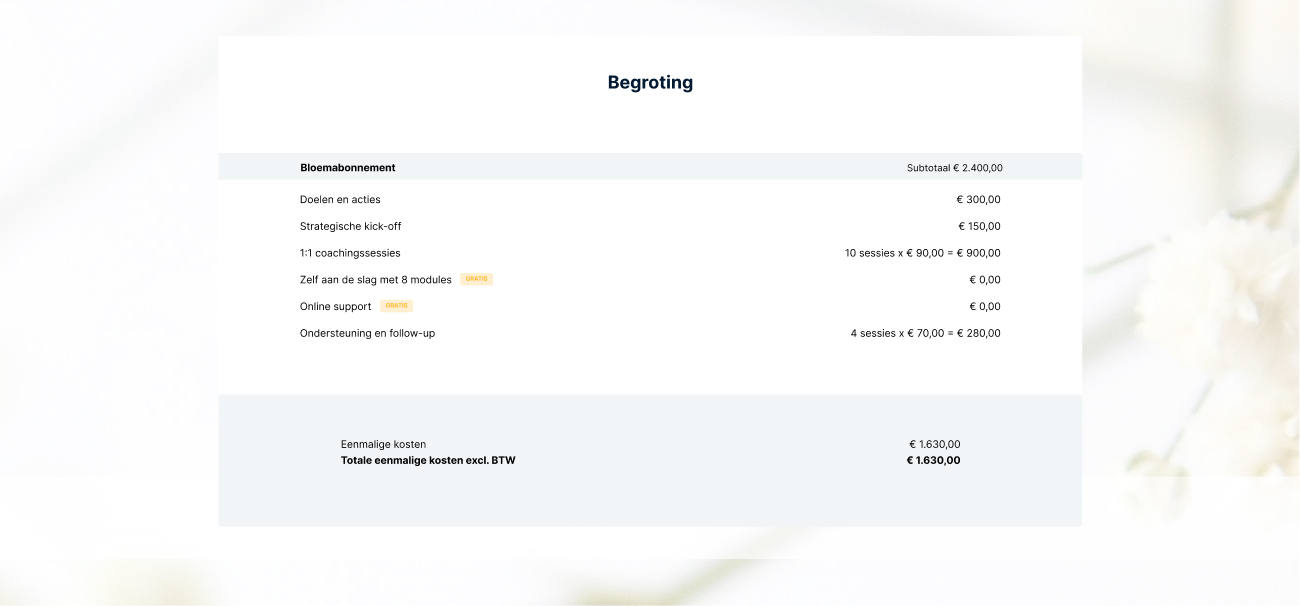
Task: Select the Eenmalige kosten label
Action: tap(383, 445)
